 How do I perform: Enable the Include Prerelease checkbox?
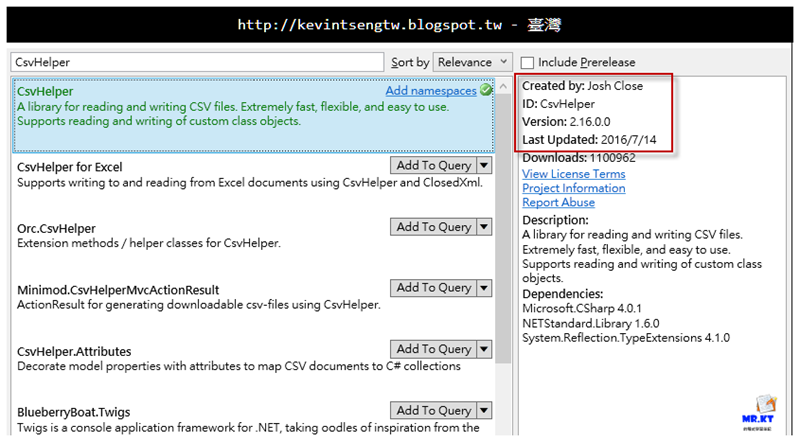coord(527,63)
